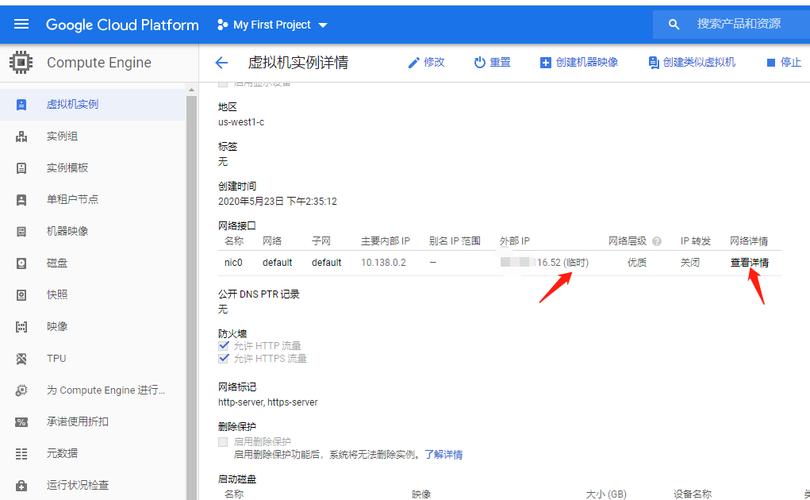810x500 pixels.
Task: Click the internal IP 10.138.0.2
Action: point(383,262)
